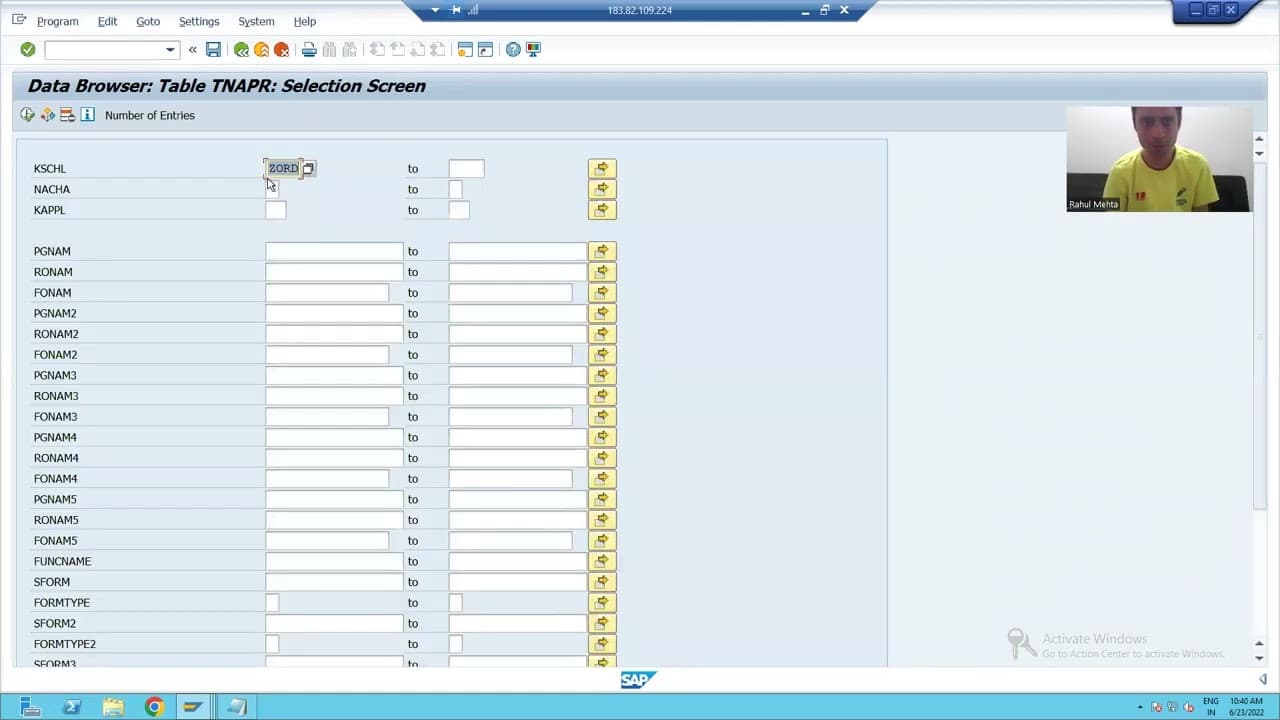Click the ENG IN language indicator
The height and width of the screenshot is (720, 1280).
tap(1211, 707)
